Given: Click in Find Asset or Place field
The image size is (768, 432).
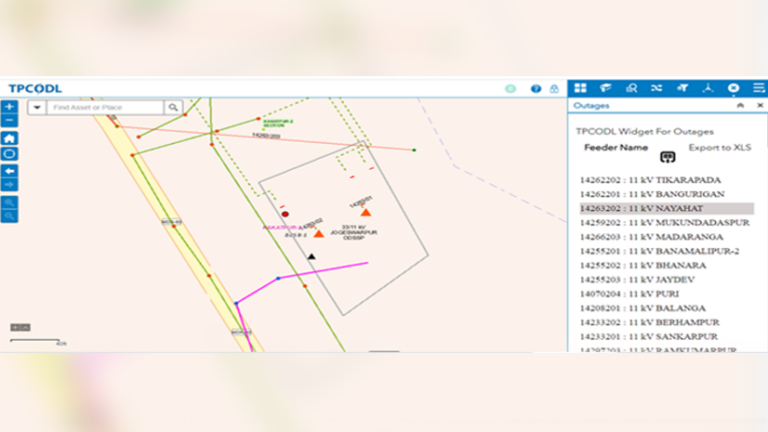Looking at the screenshot, I should (x=105, y=107).
